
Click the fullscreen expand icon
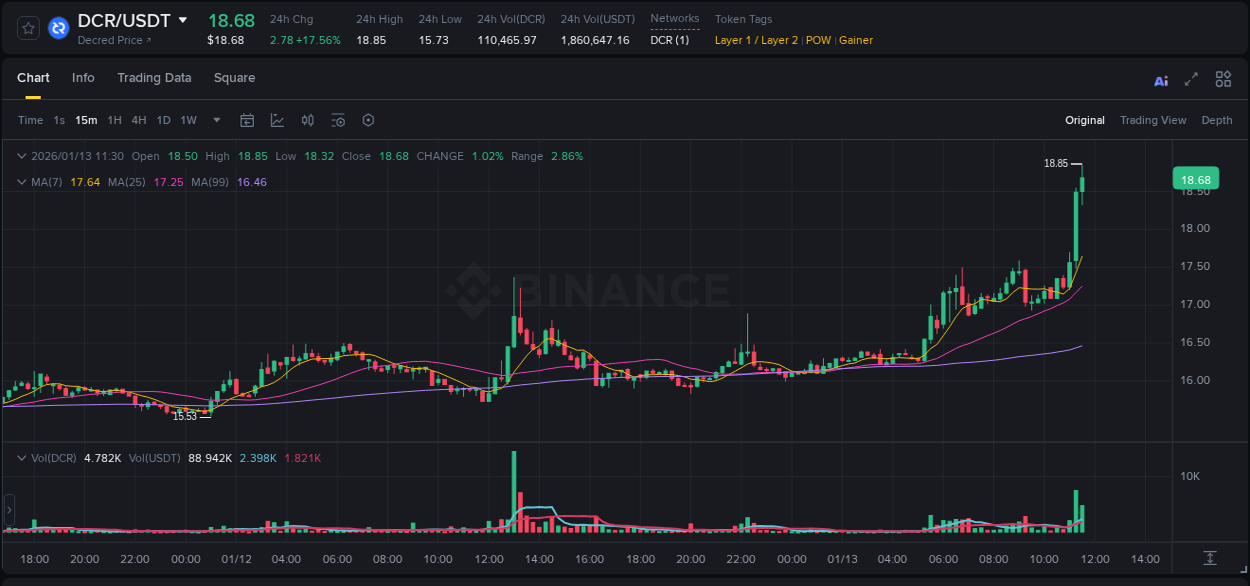click(1190, 79)
